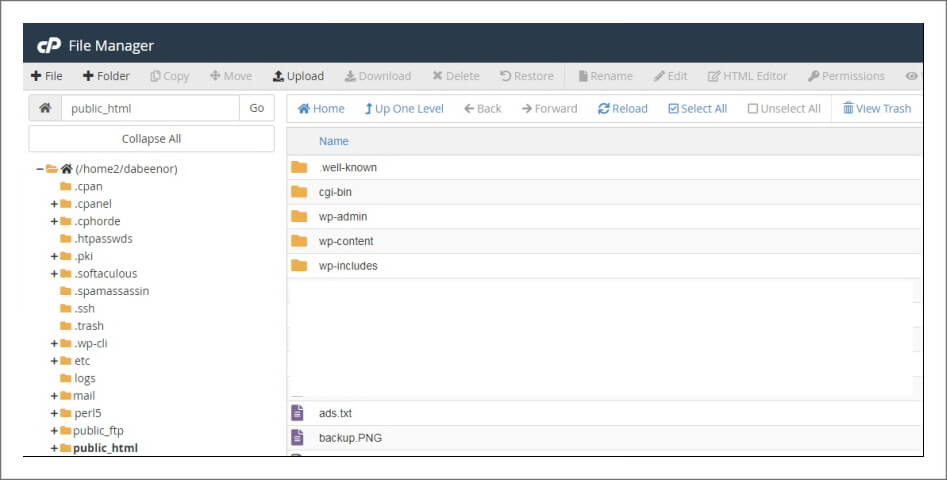Click the Move toolbar button
Viewport: 947px width, 480px height.
coord(231,76)
